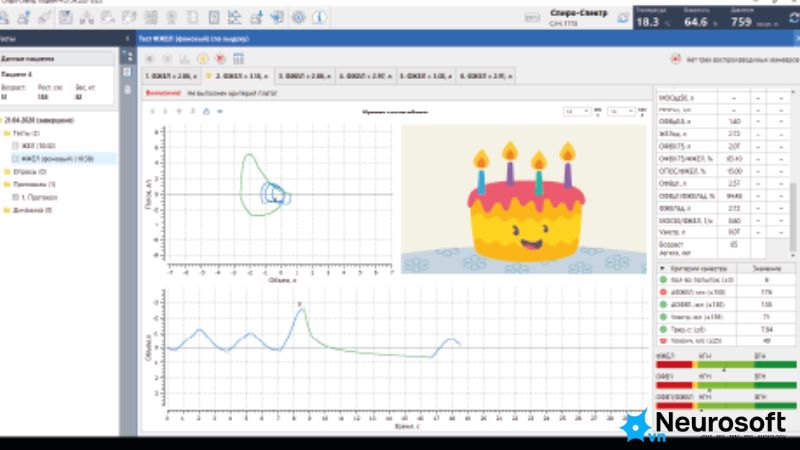The height and width of the screenshot is (450, 800).
Task: Click the ФЖЕЛ red-green norm color bar
Action: click(x=726, y=364)
